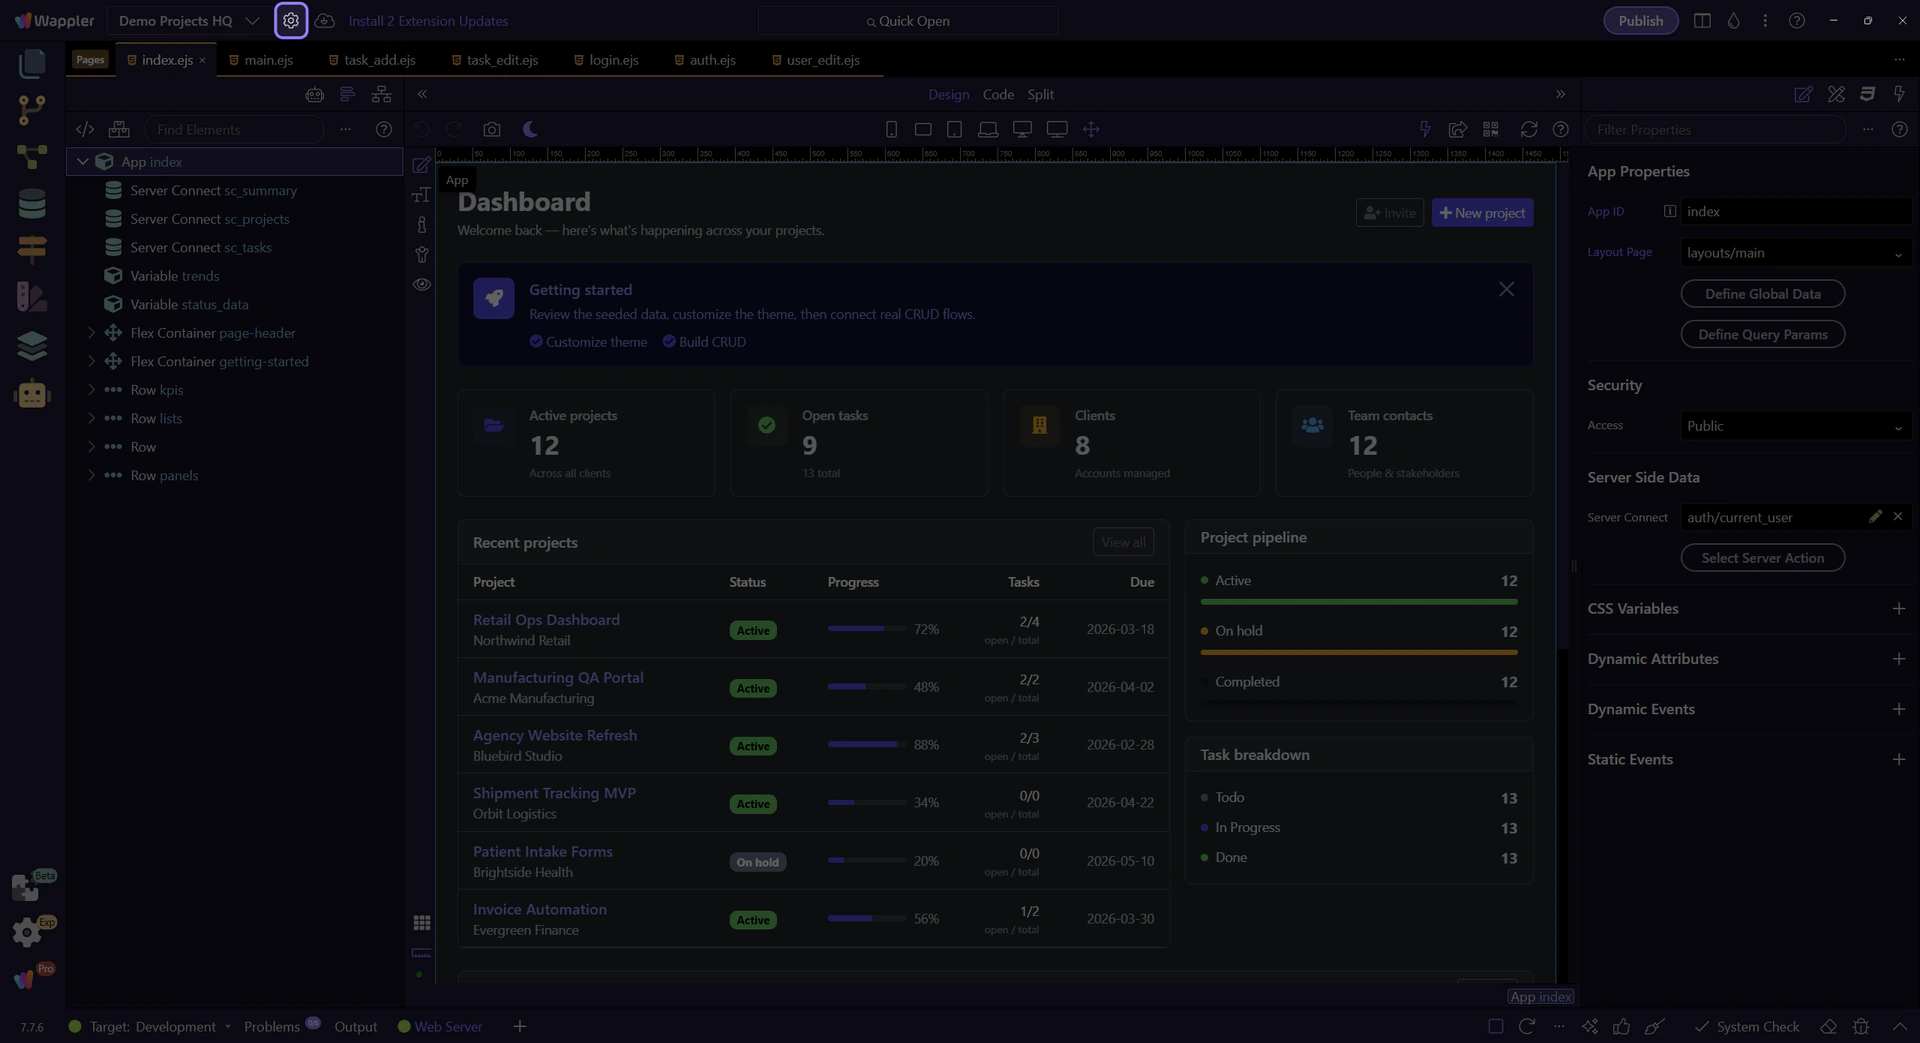Open the Security Access dropdown
The image size is (1920, 1043).
[x=1795, y=426]
